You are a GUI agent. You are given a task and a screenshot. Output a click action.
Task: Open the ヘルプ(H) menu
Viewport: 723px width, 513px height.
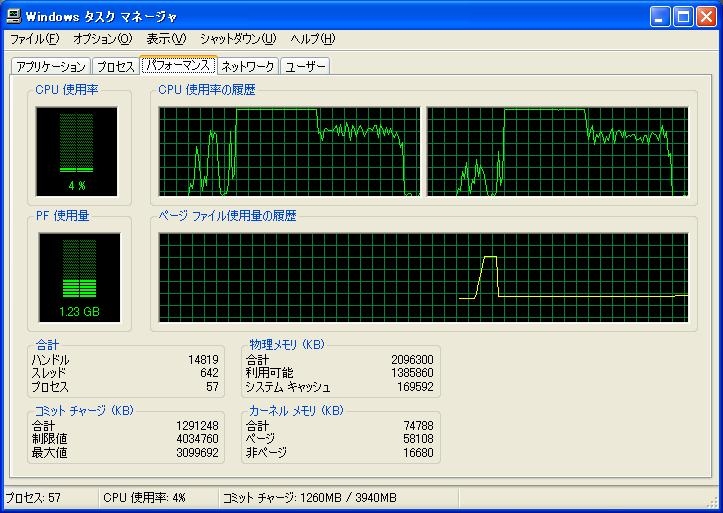pos(312,39)
